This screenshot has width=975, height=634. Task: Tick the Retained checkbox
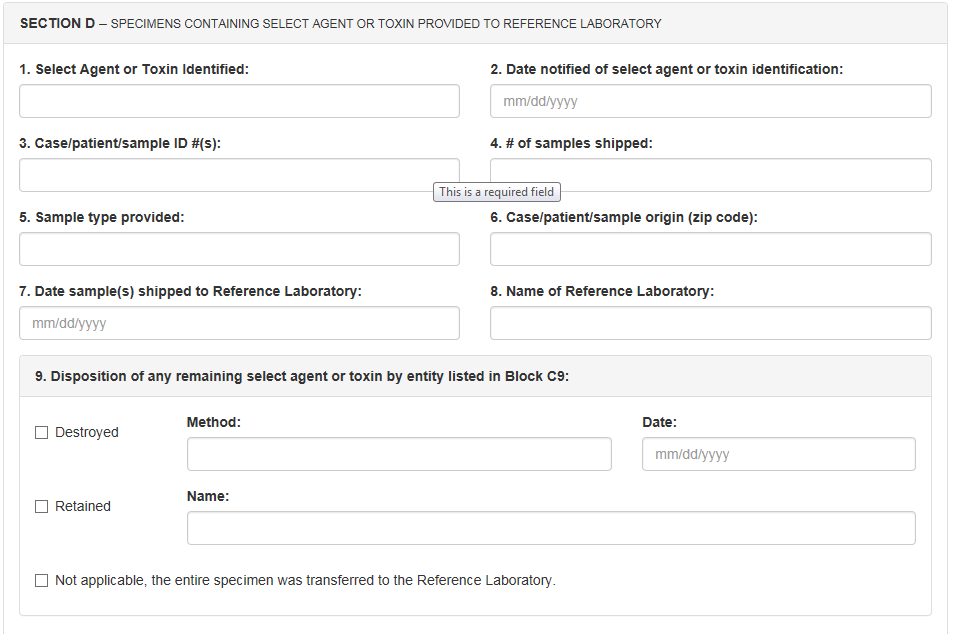pos(42,507)
